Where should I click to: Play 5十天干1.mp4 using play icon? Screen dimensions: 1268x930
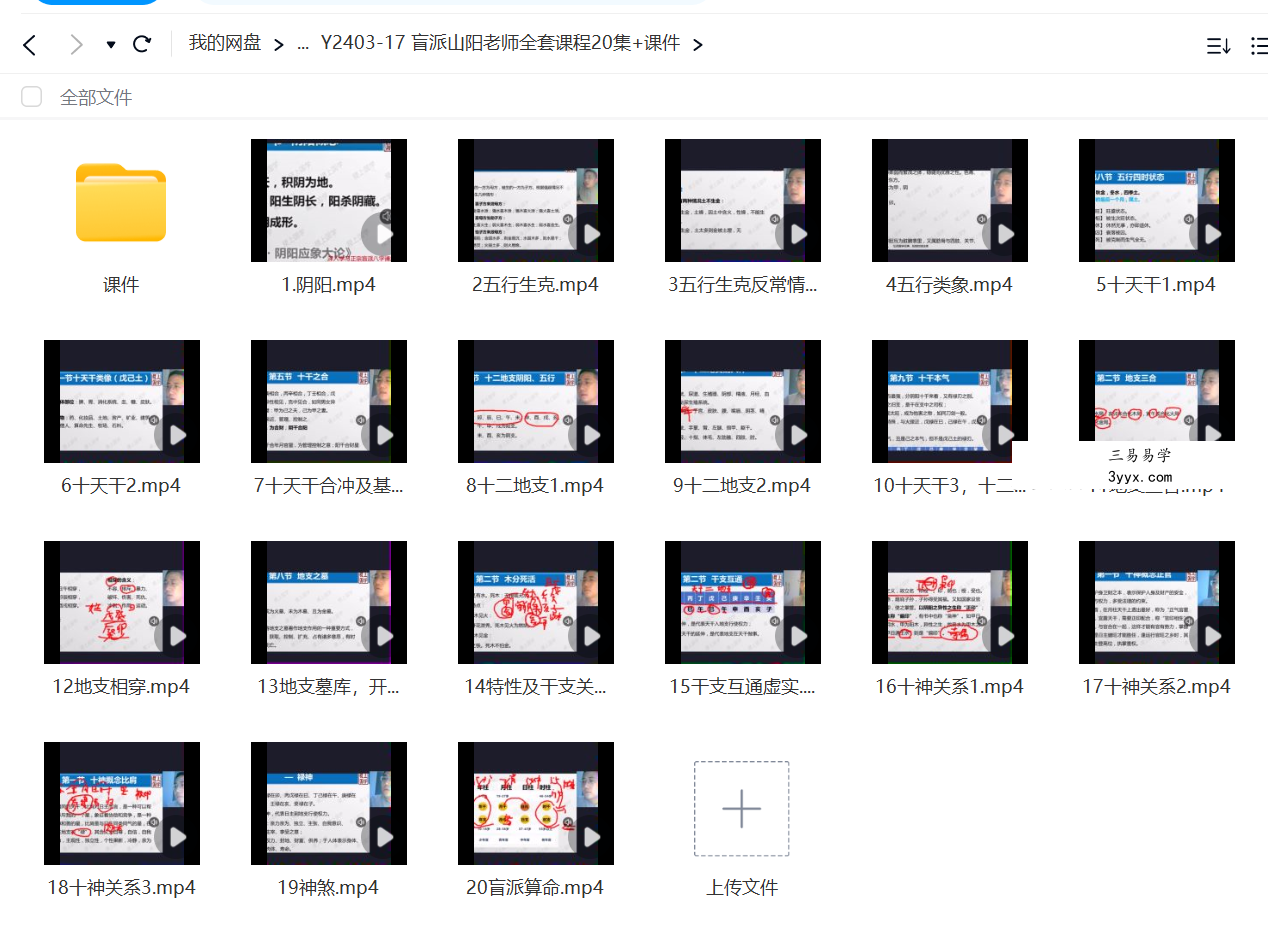1213,234
